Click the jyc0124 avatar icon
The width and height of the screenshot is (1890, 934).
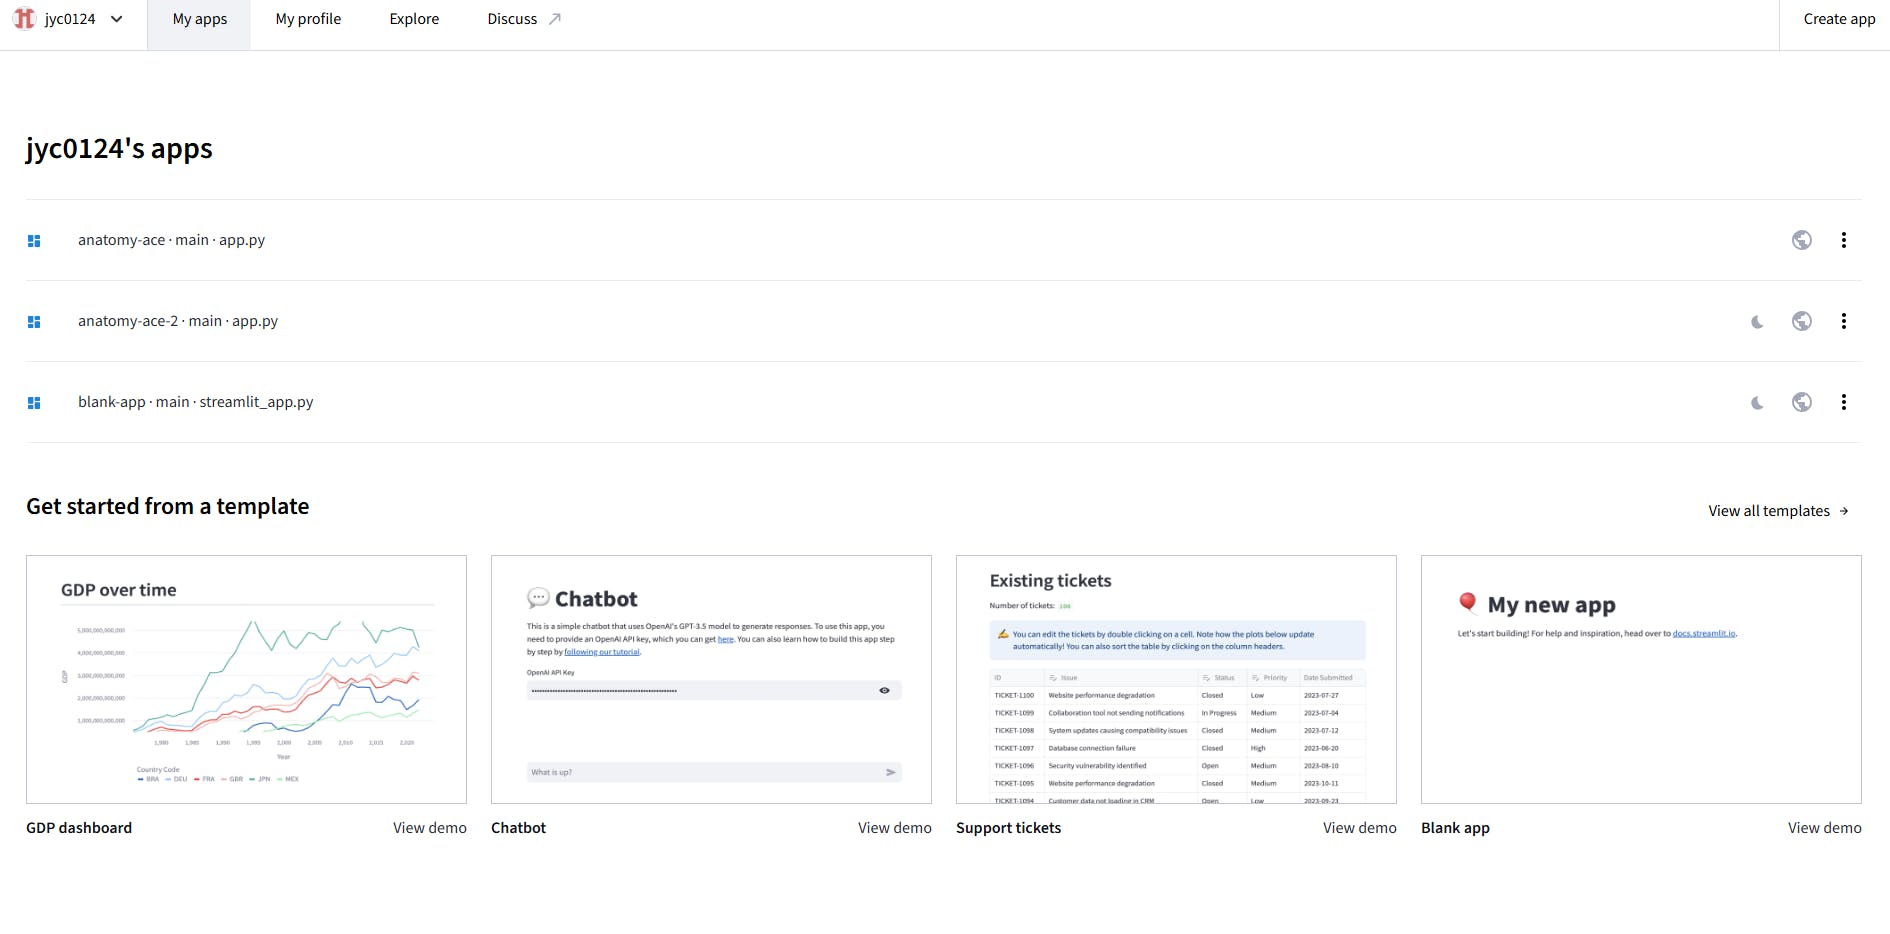(x=24, y=19)
